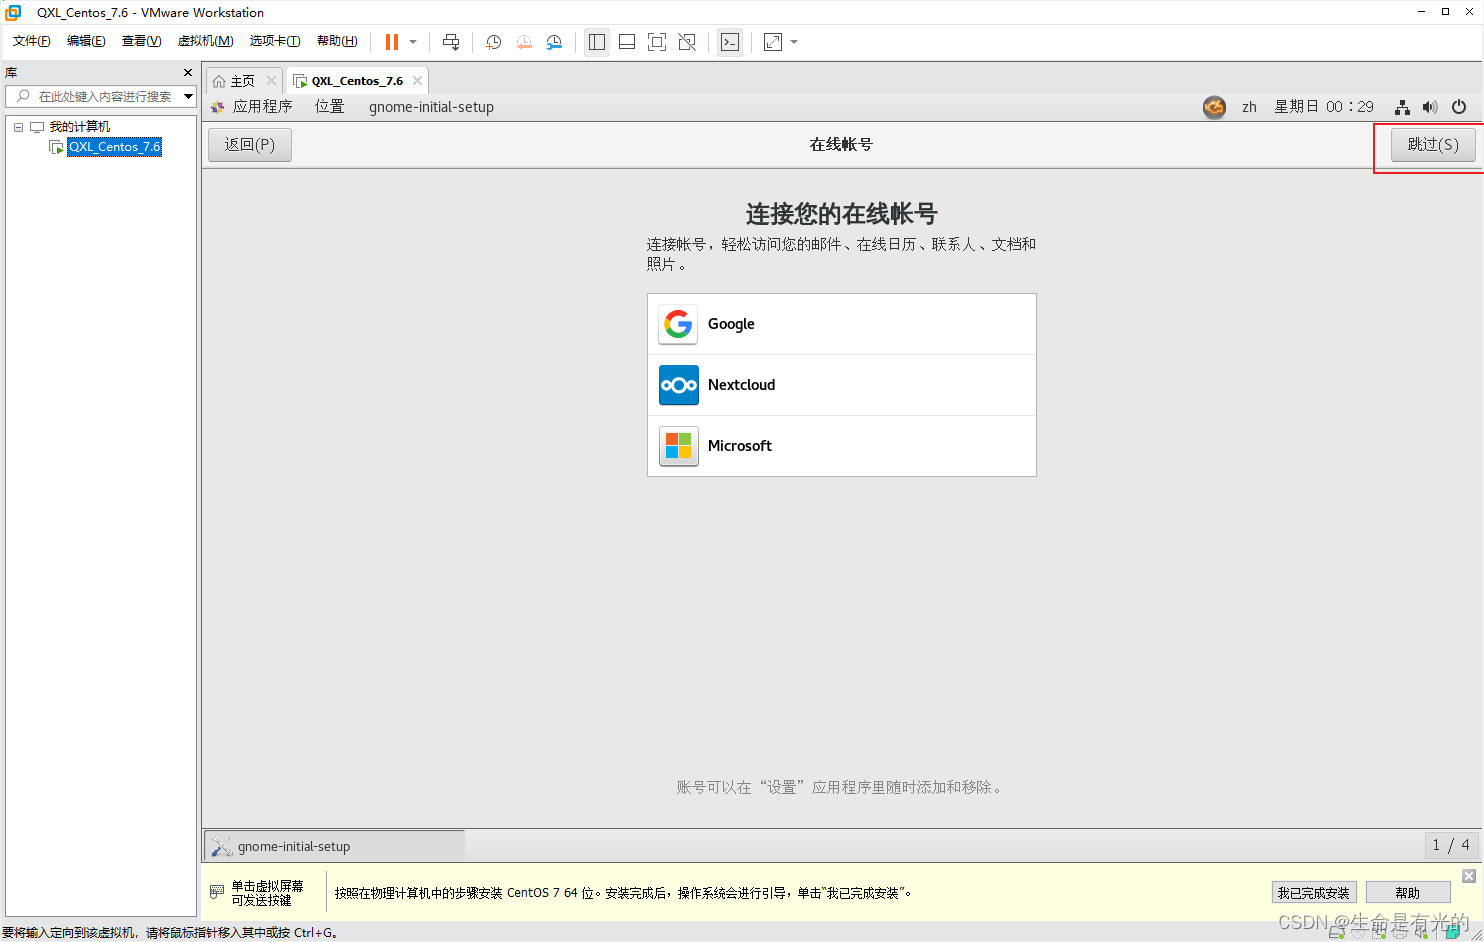Open the 虚拟机(M) menu

(x=205, y=41)
